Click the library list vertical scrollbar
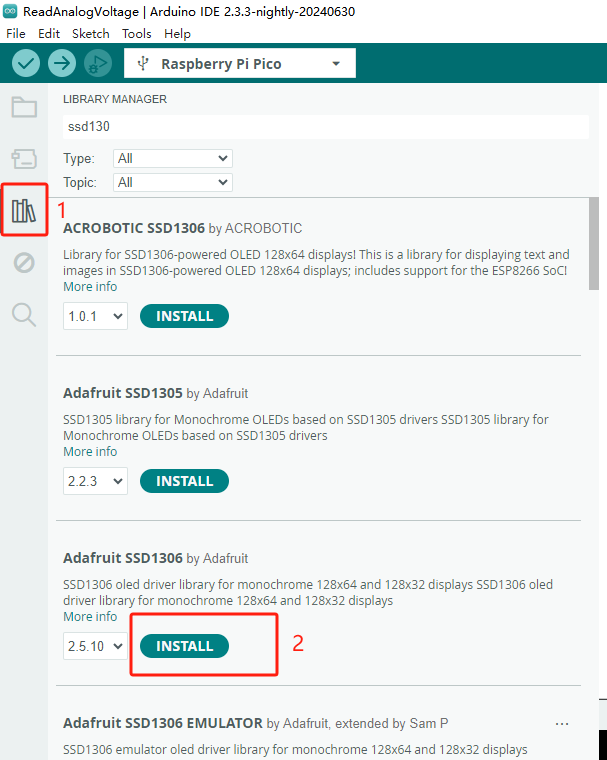 594,244
